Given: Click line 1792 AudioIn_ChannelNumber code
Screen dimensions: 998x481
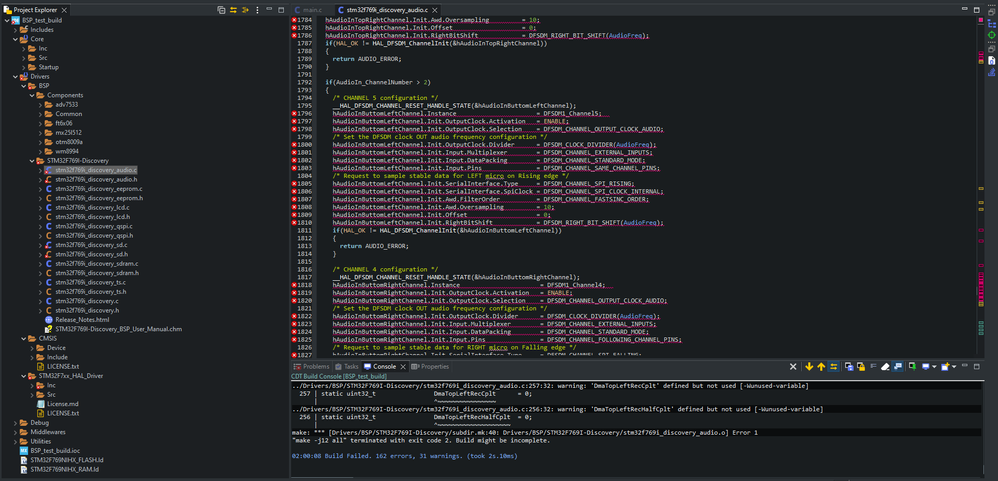Looking at the screenshot, I should (x=377, y=82).
